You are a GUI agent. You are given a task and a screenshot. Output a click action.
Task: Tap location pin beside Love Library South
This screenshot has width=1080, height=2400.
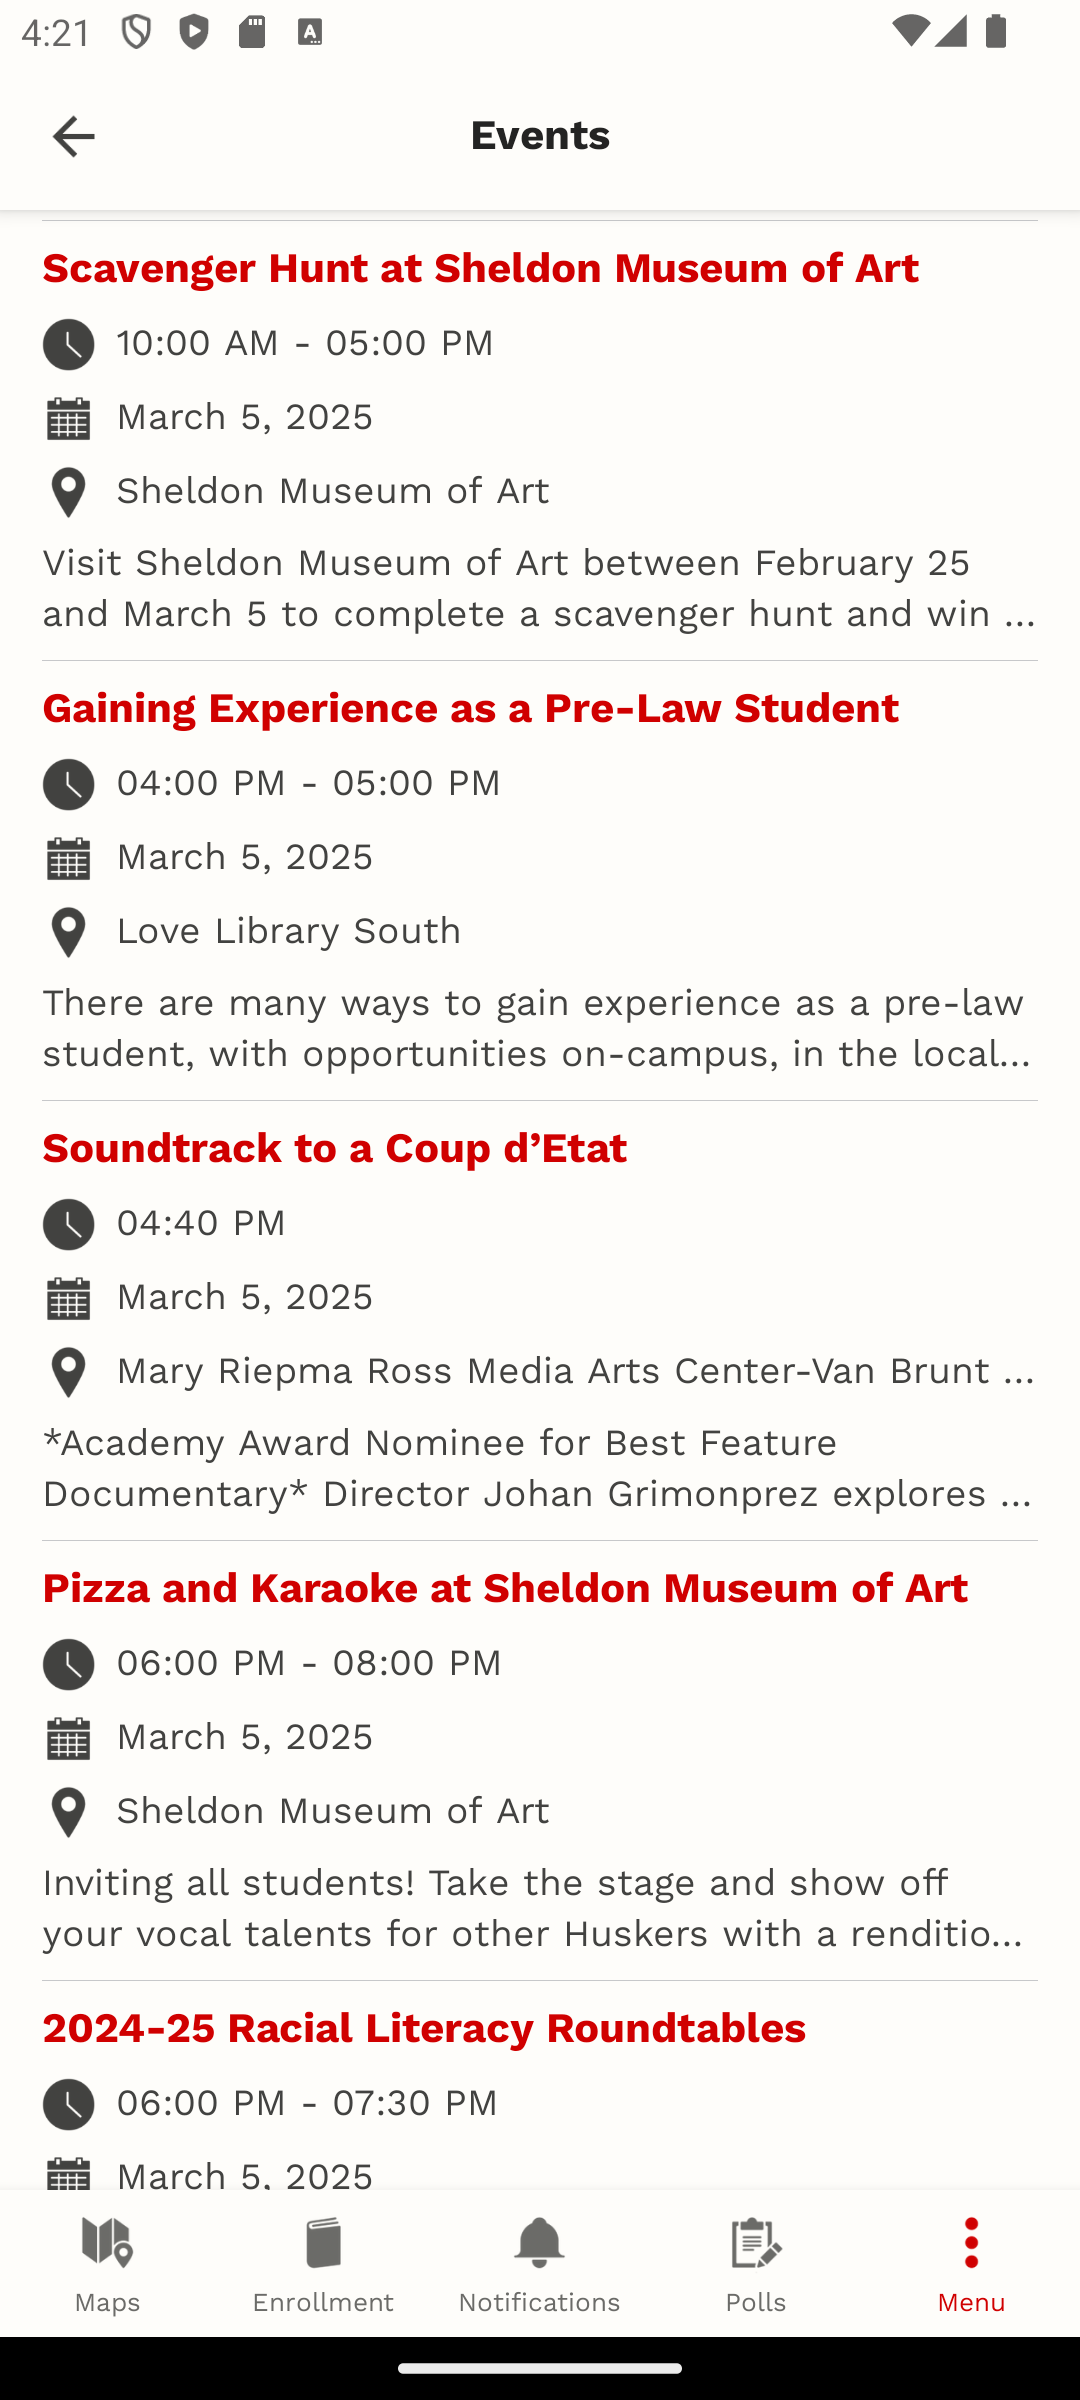click(x=68, y=932)
